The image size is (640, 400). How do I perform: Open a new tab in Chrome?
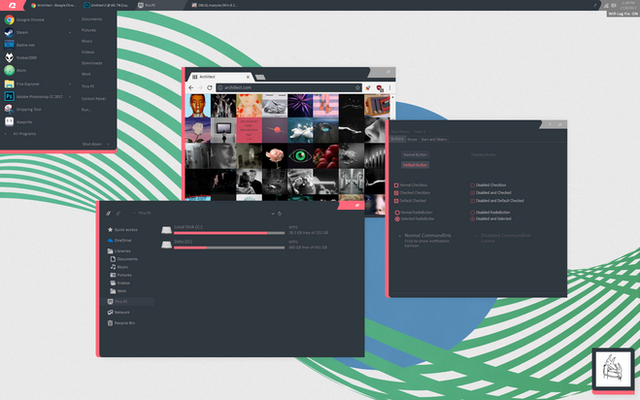tap(260, 77)
